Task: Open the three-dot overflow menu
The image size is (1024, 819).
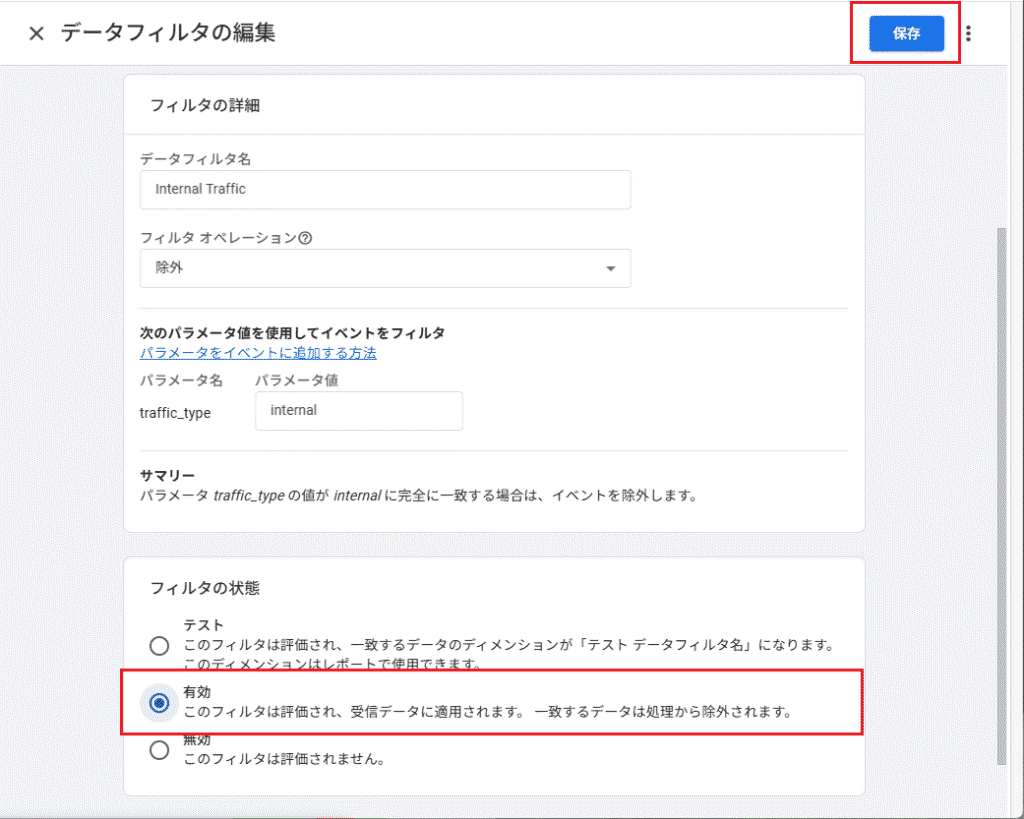Action: tap(968, 33)
